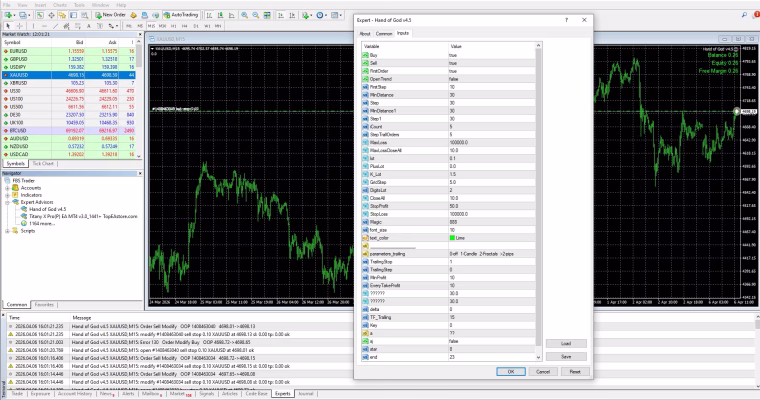Screen dimensions: 760x400
Task: Click the tile windows icon
Action: 267,15
